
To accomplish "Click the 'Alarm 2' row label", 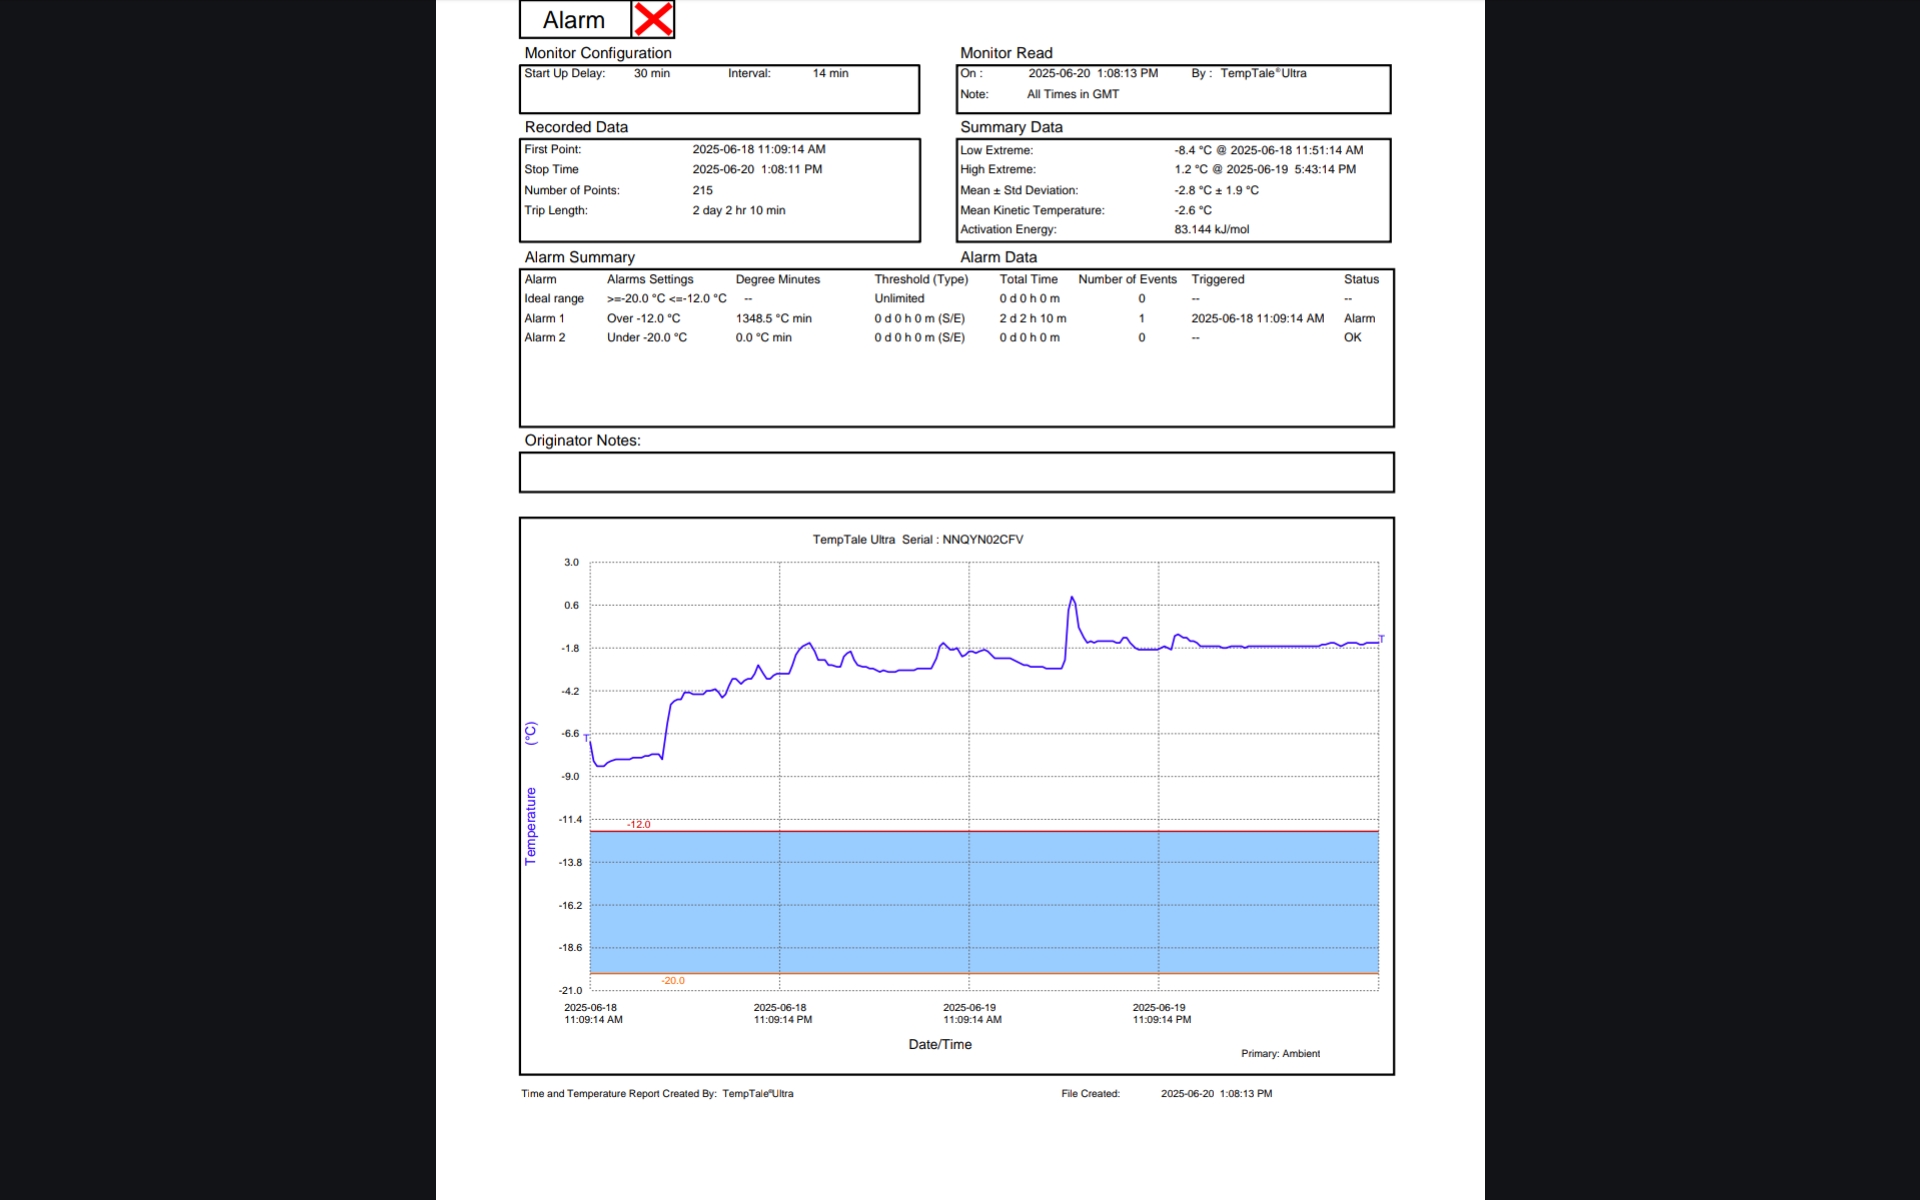I will tap(544, 337).
